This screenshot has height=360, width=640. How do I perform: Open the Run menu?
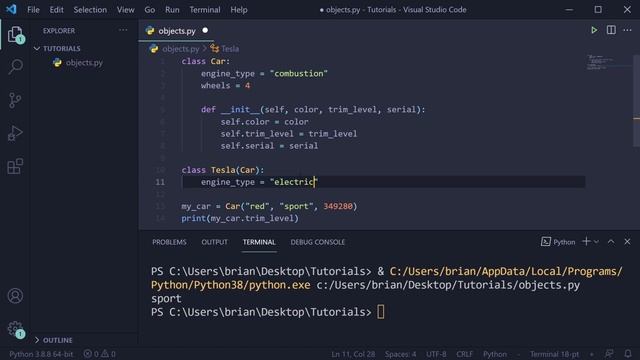click(172, 9)
